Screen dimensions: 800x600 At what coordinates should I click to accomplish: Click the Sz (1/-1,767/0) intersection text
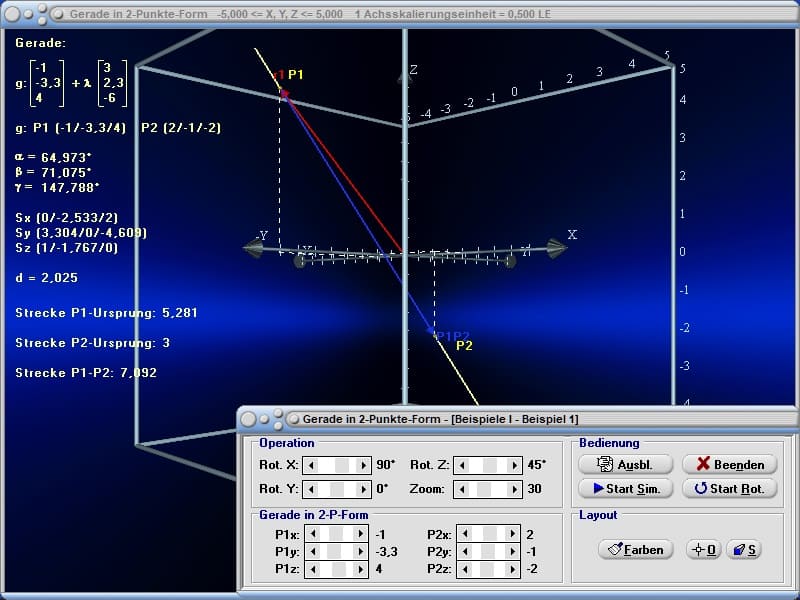(66, 247)
